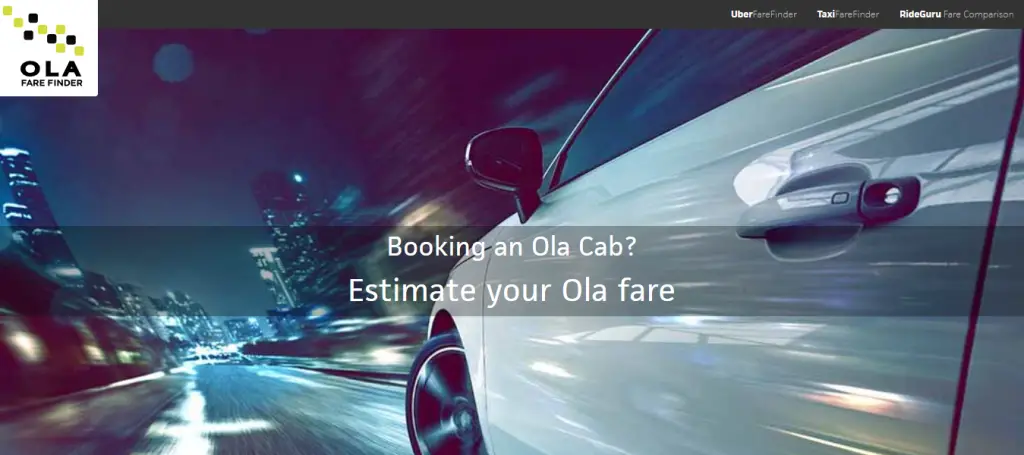This screenshot has height=455, width=1024.
Task: Click the "Booking an Ola Cab?" heading
Action: pos(511,247)
